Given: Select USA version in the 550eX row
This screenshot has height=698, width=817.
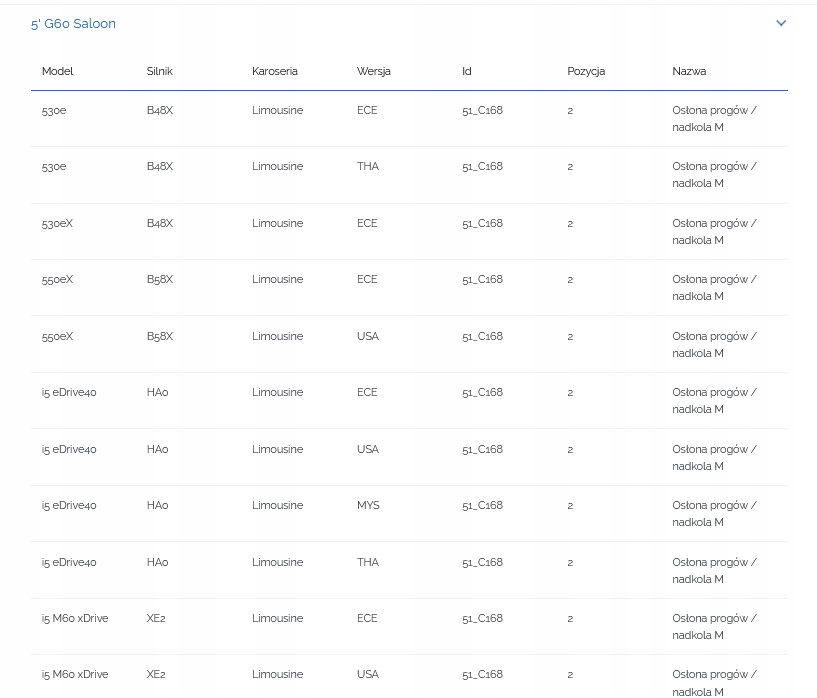Looking at the screenshot, I should tap(368, 336).
